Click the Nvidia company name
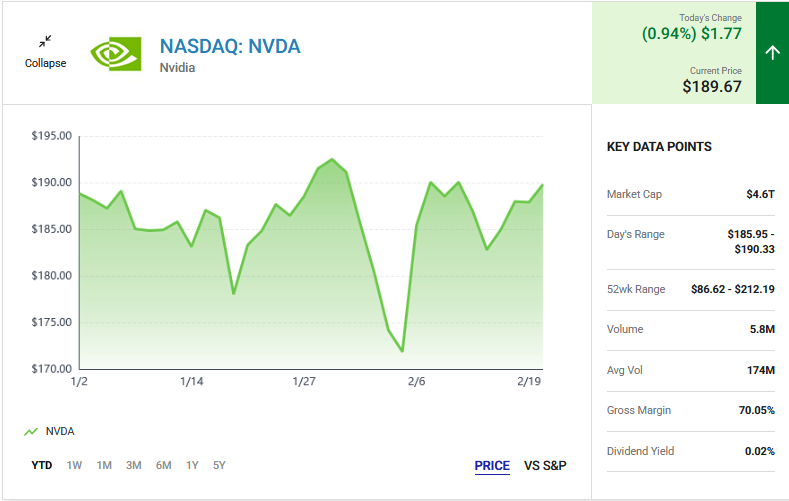Screen dimensions: 789x501 pos(177,68)
